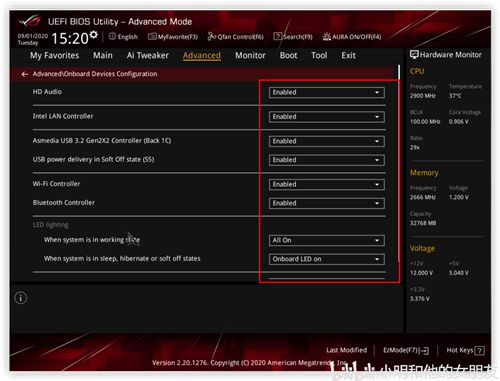Image resolution: width=500 pixels, height=381 pixels.
Task: Toggle AURA ON/OFF(F4)
Action: click(x=352, y=37)
